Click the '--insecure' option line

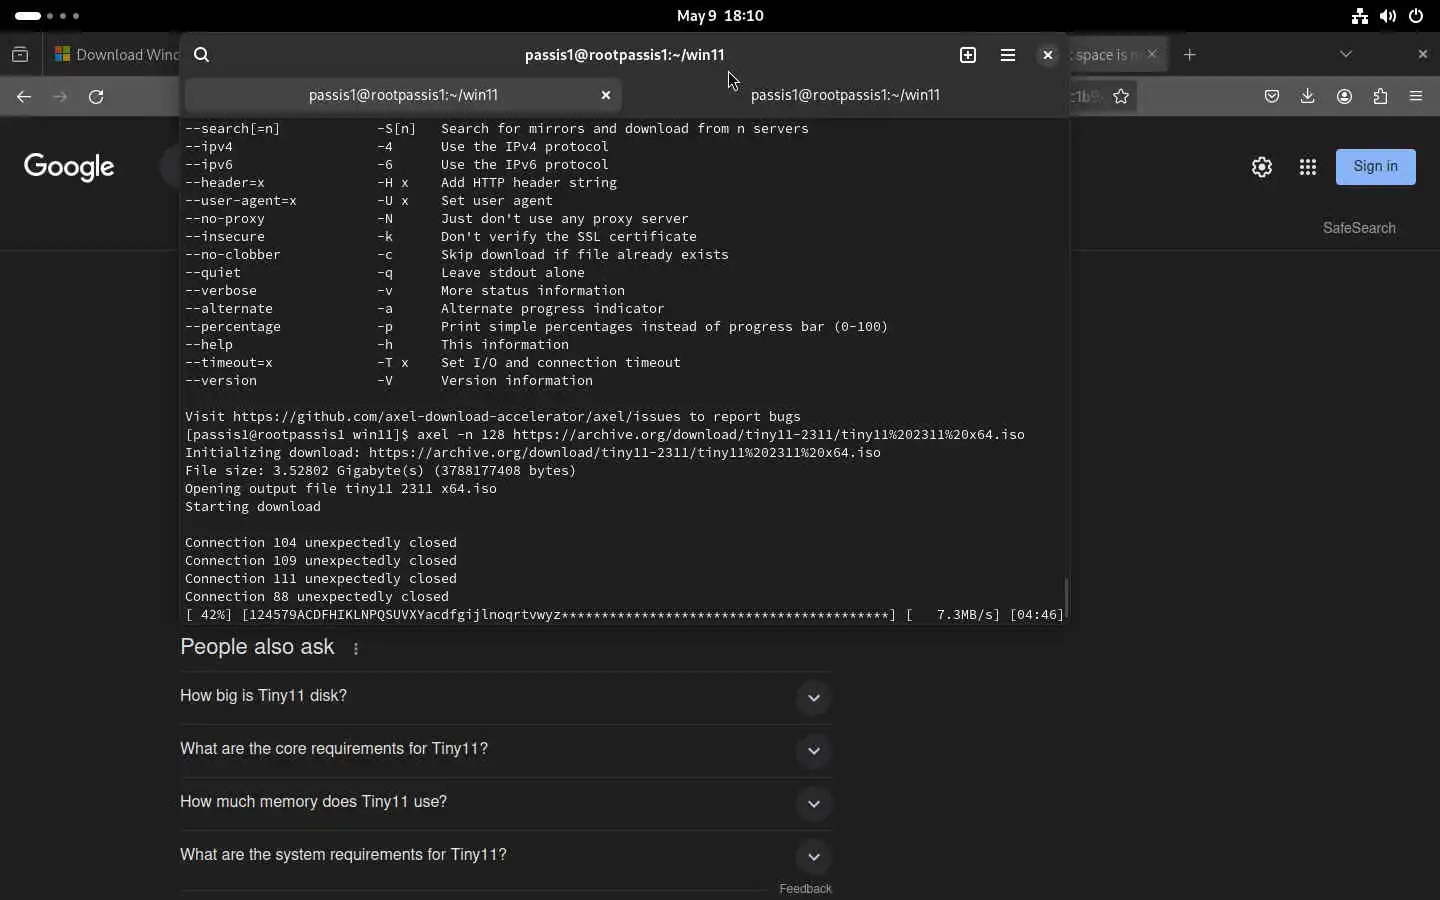tap(441, 237)
